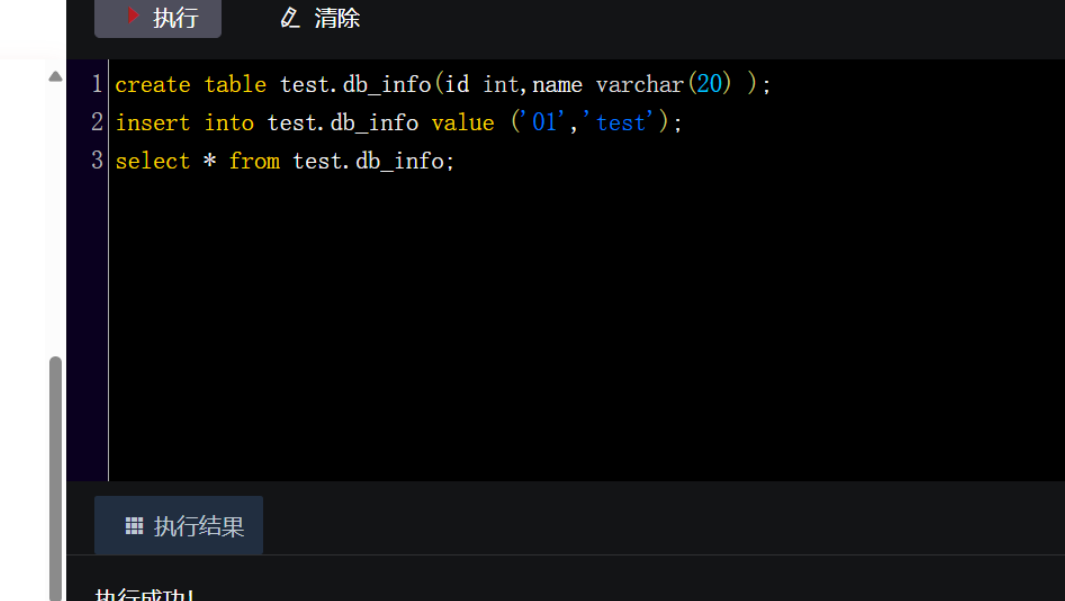
Task: Click the scrollbar up arrow
Action: [56, 77]
